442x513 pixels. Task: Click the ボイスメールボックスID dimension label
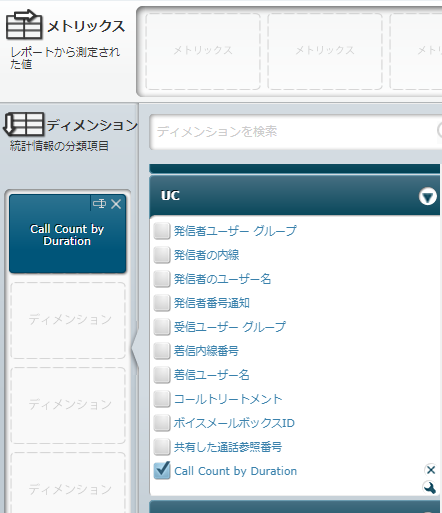234,423
